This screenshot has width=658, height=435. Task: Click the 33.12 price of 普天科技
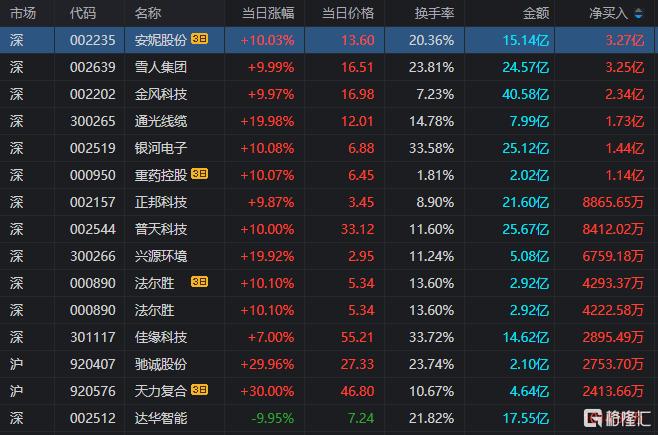[x=356, y=229]
